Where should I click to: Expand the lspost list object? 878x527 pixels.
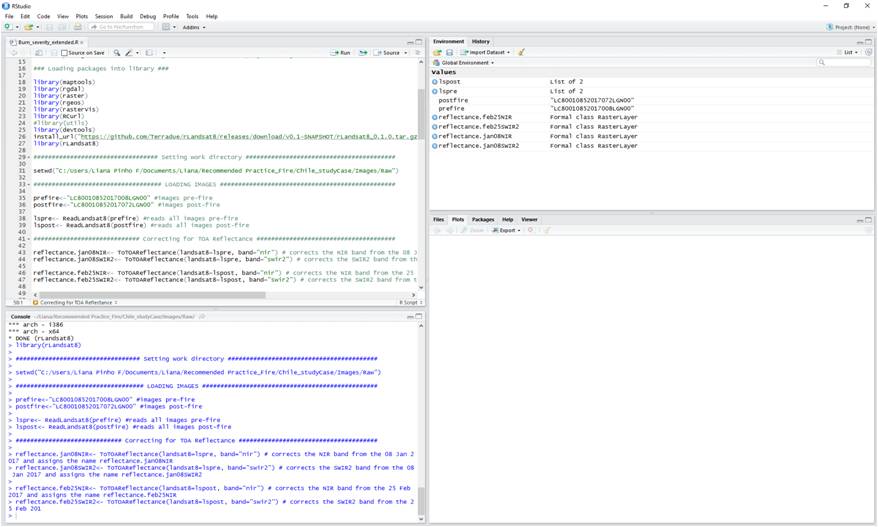tap(435, 82)
